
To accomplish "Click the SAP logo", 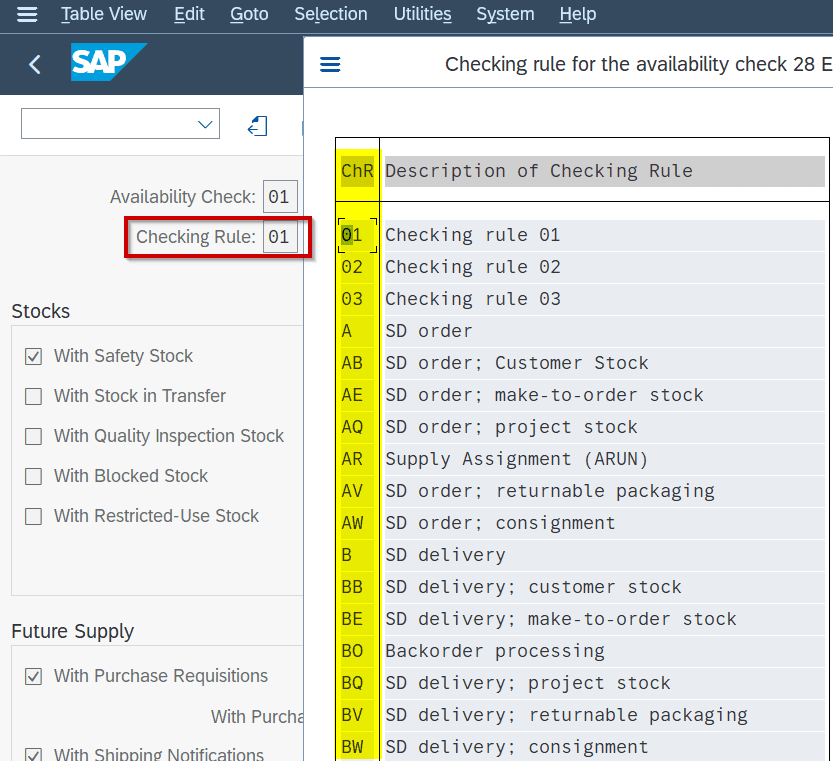I will (108, 62).
